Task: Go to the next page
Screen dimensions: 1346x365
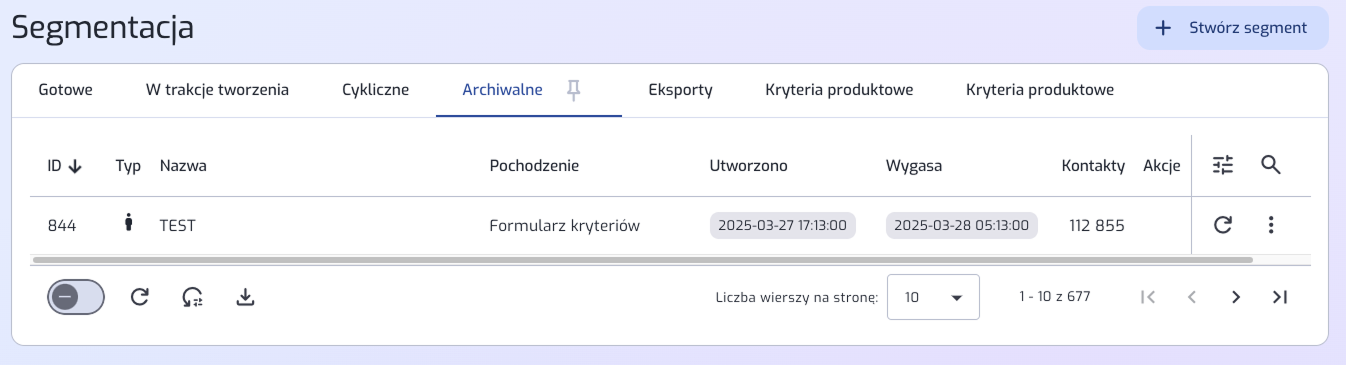Action: [x=1236, y=297]
